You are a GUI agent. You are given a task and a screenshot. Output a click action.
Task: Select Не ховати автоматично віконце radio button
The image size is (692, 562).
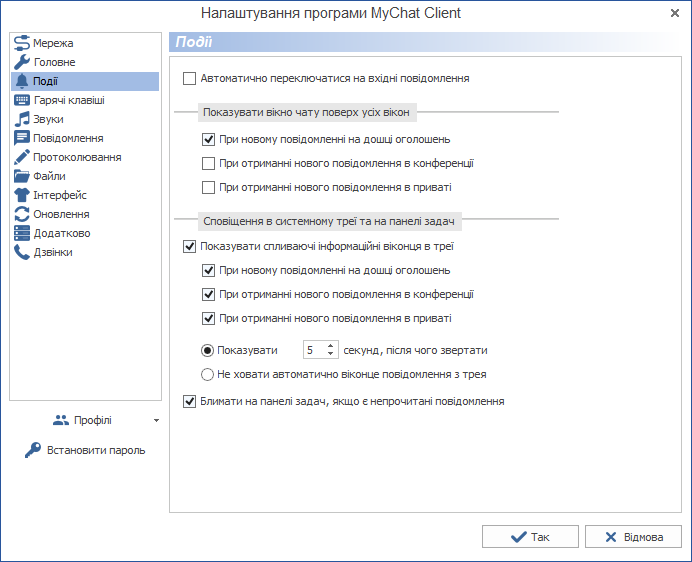[x=207, y=374]
